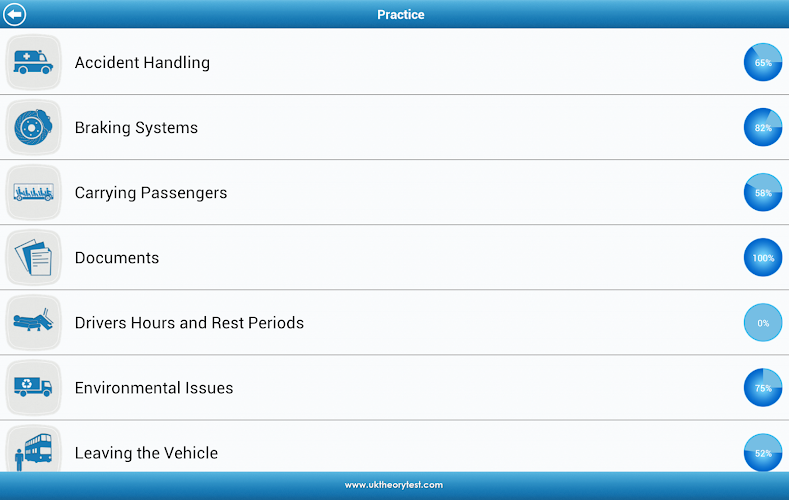
Task: Click the double-decker bus icon
Action: 34,450
